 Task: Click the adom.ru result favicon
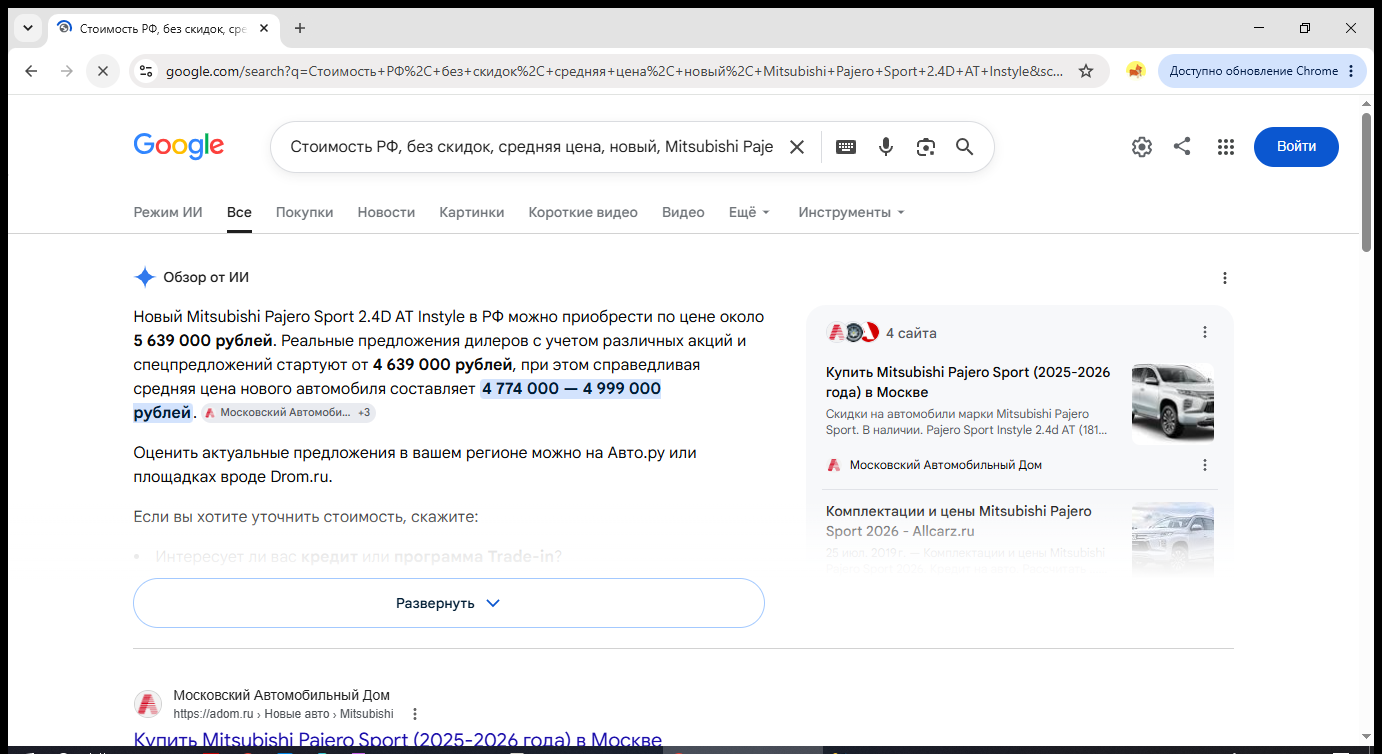tap(148, 704)
